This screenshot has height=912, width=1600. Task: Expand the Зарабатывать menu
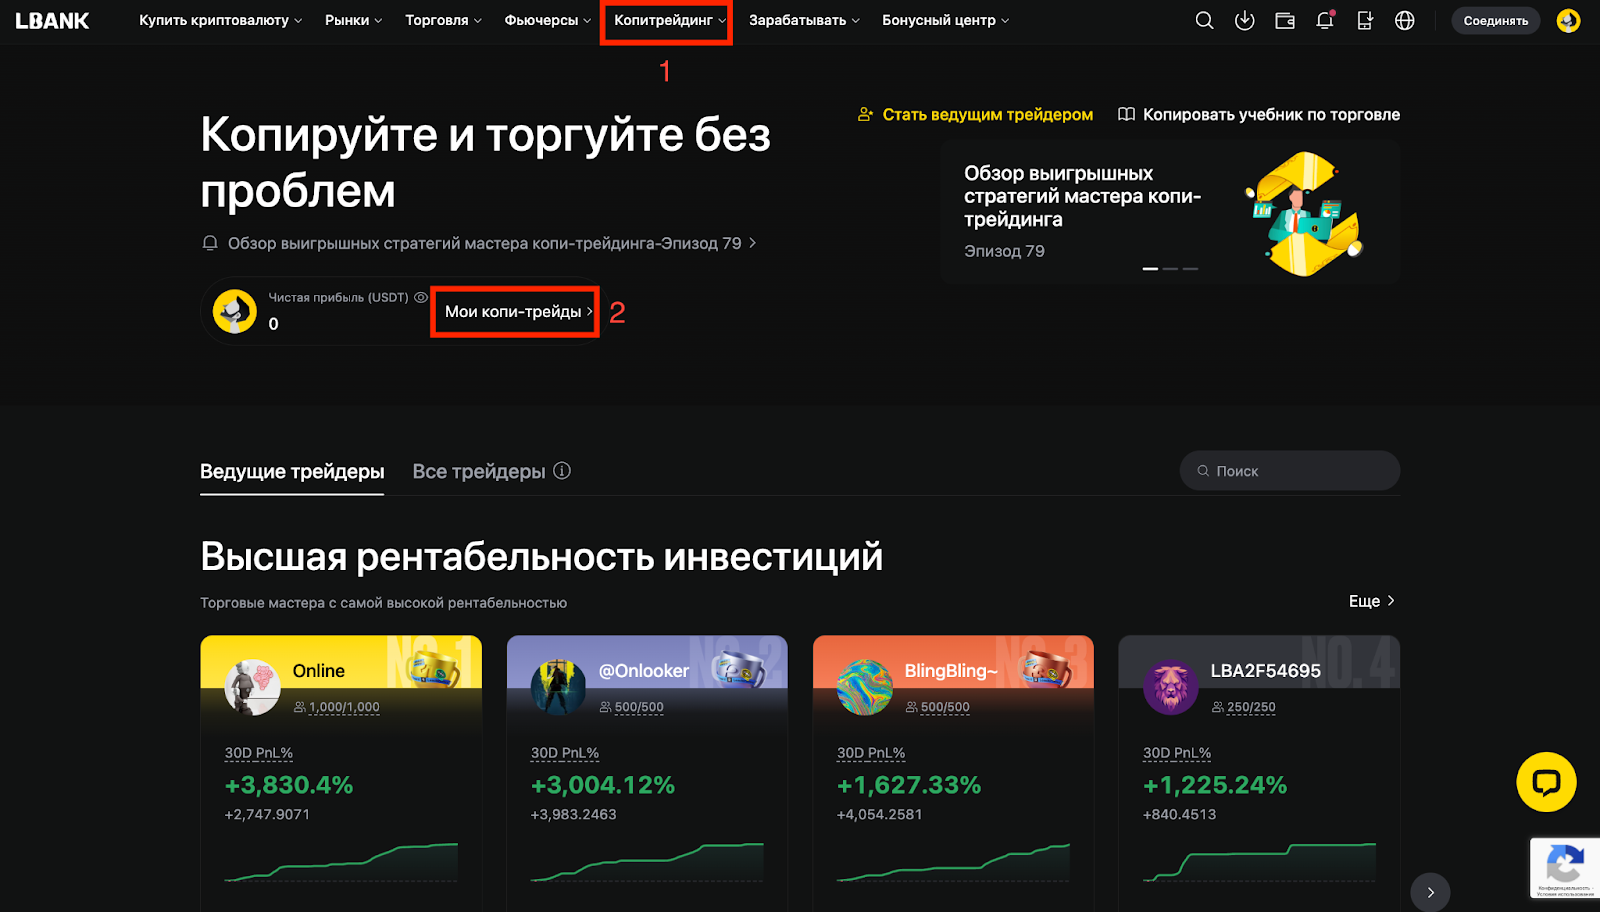pos(804,20)
